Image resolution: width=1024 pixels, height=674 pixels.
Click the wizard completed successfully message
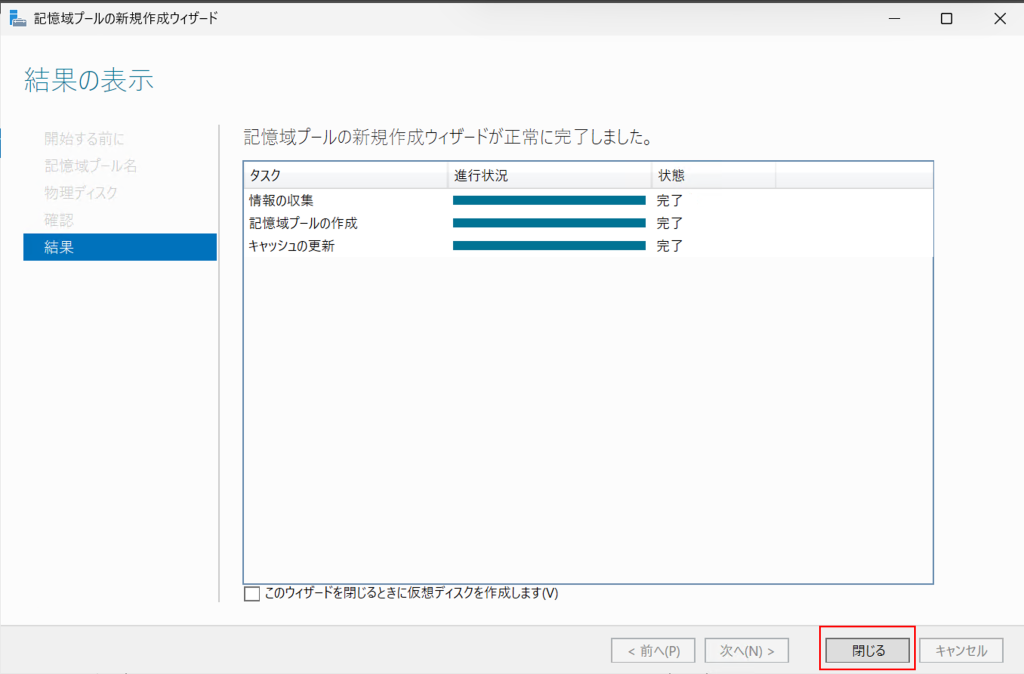coord(448,138)
